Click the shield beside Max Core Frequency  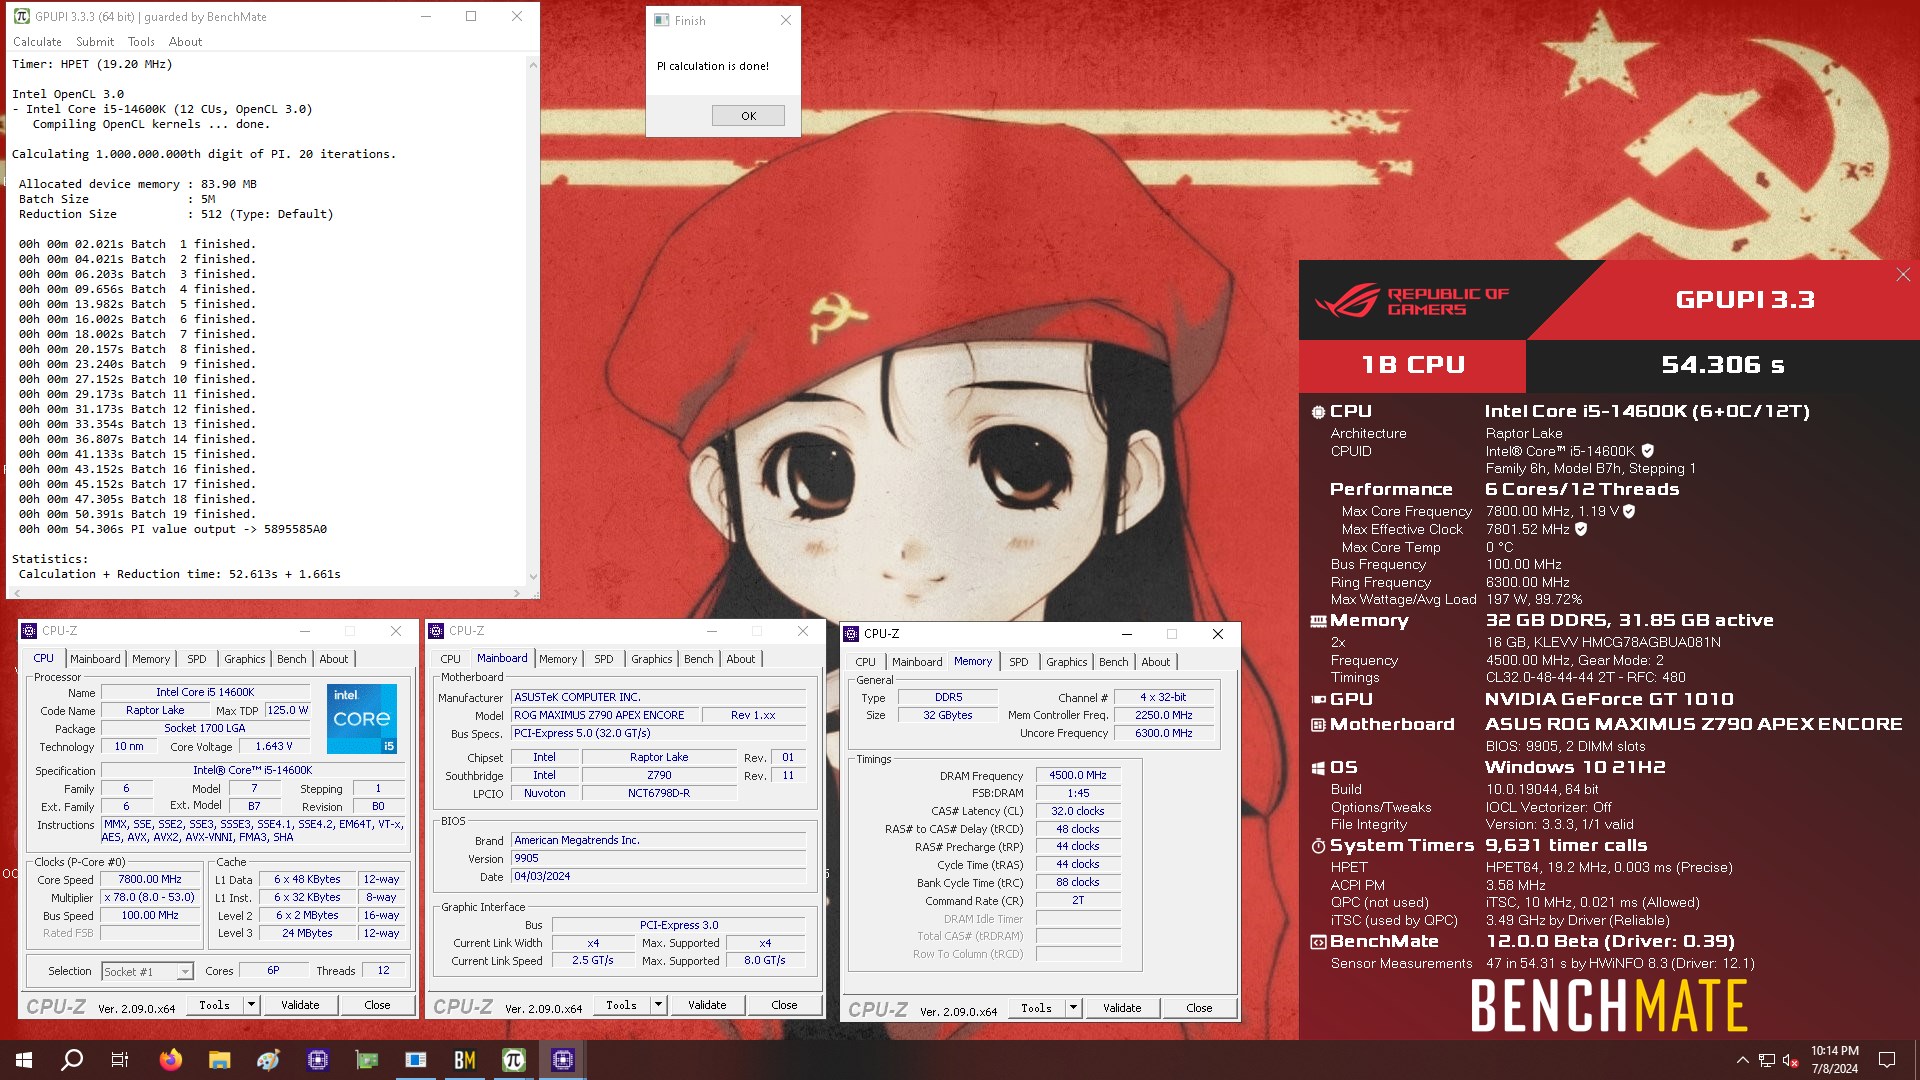1629,511
